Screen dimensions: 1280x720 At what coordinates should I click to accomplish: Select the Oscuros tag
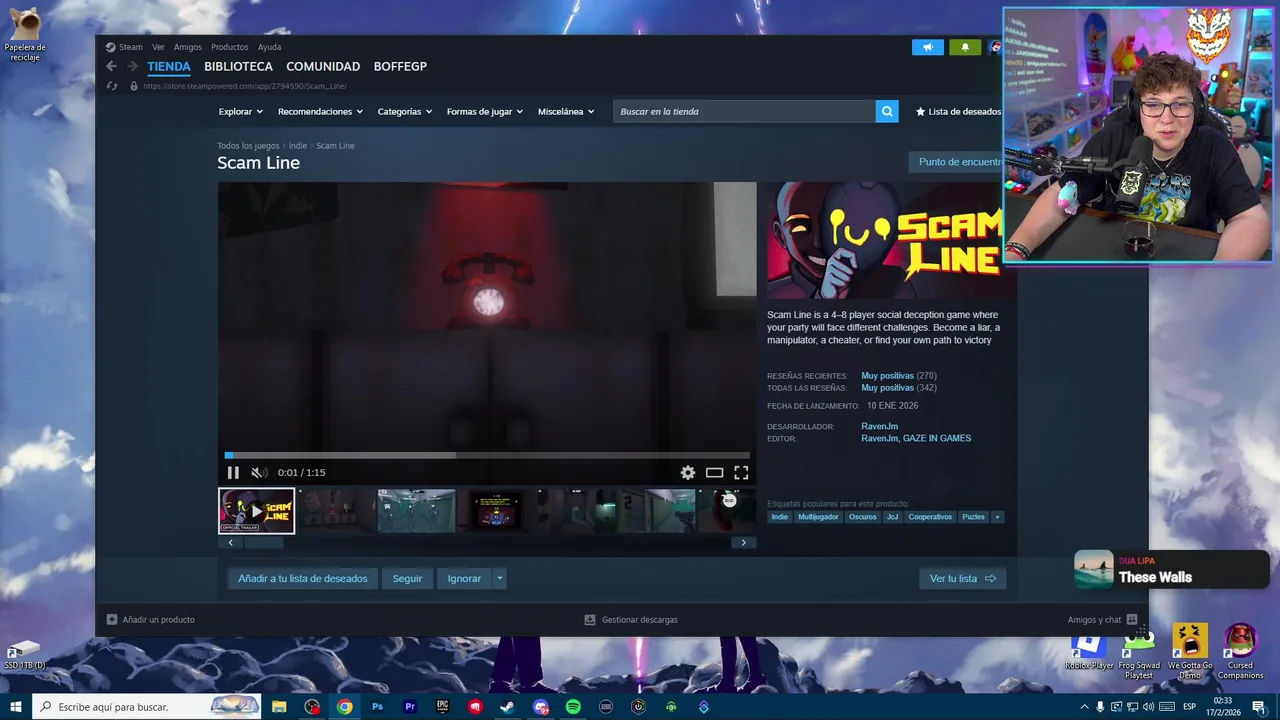(x=862, y=517)
